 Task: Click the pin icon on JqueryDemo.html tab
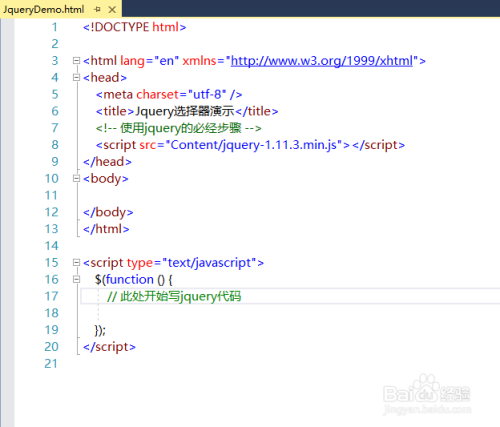(x=97, y=10)
